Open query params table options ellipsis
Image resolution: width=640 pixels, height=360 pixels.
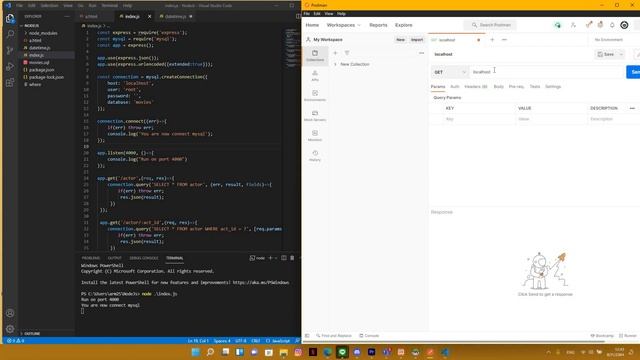[x=632, y=108]
